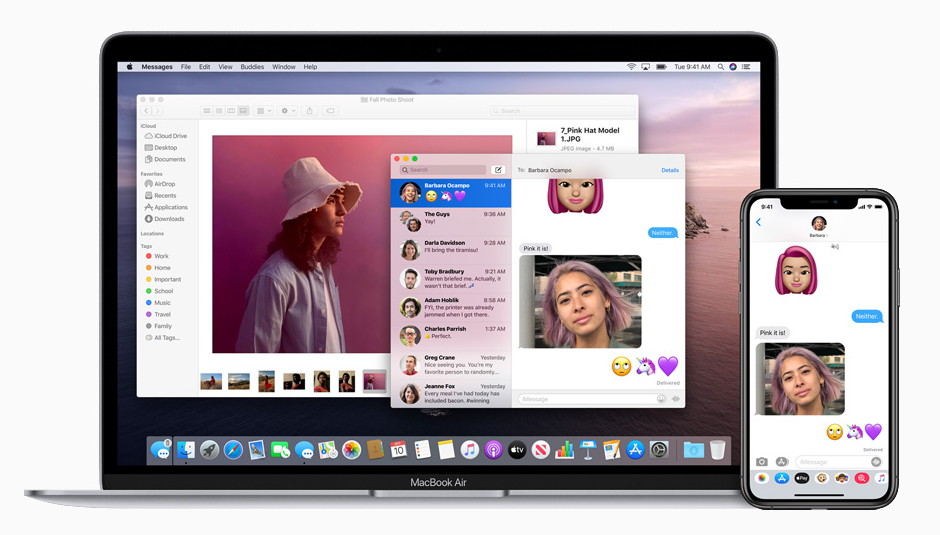Open the Edit menu
Screen dimensions: 940x535
pyautogui.click(x=204, y=67)
